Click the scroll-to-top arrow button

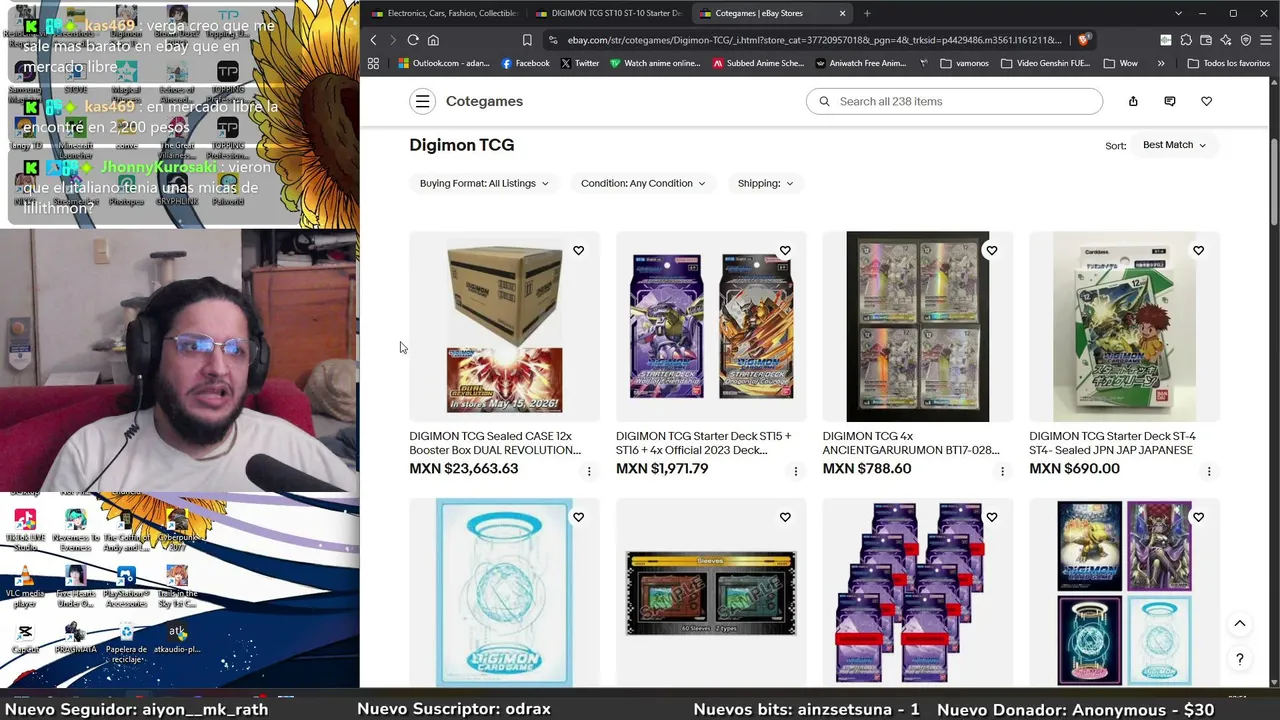[1240, 624]
